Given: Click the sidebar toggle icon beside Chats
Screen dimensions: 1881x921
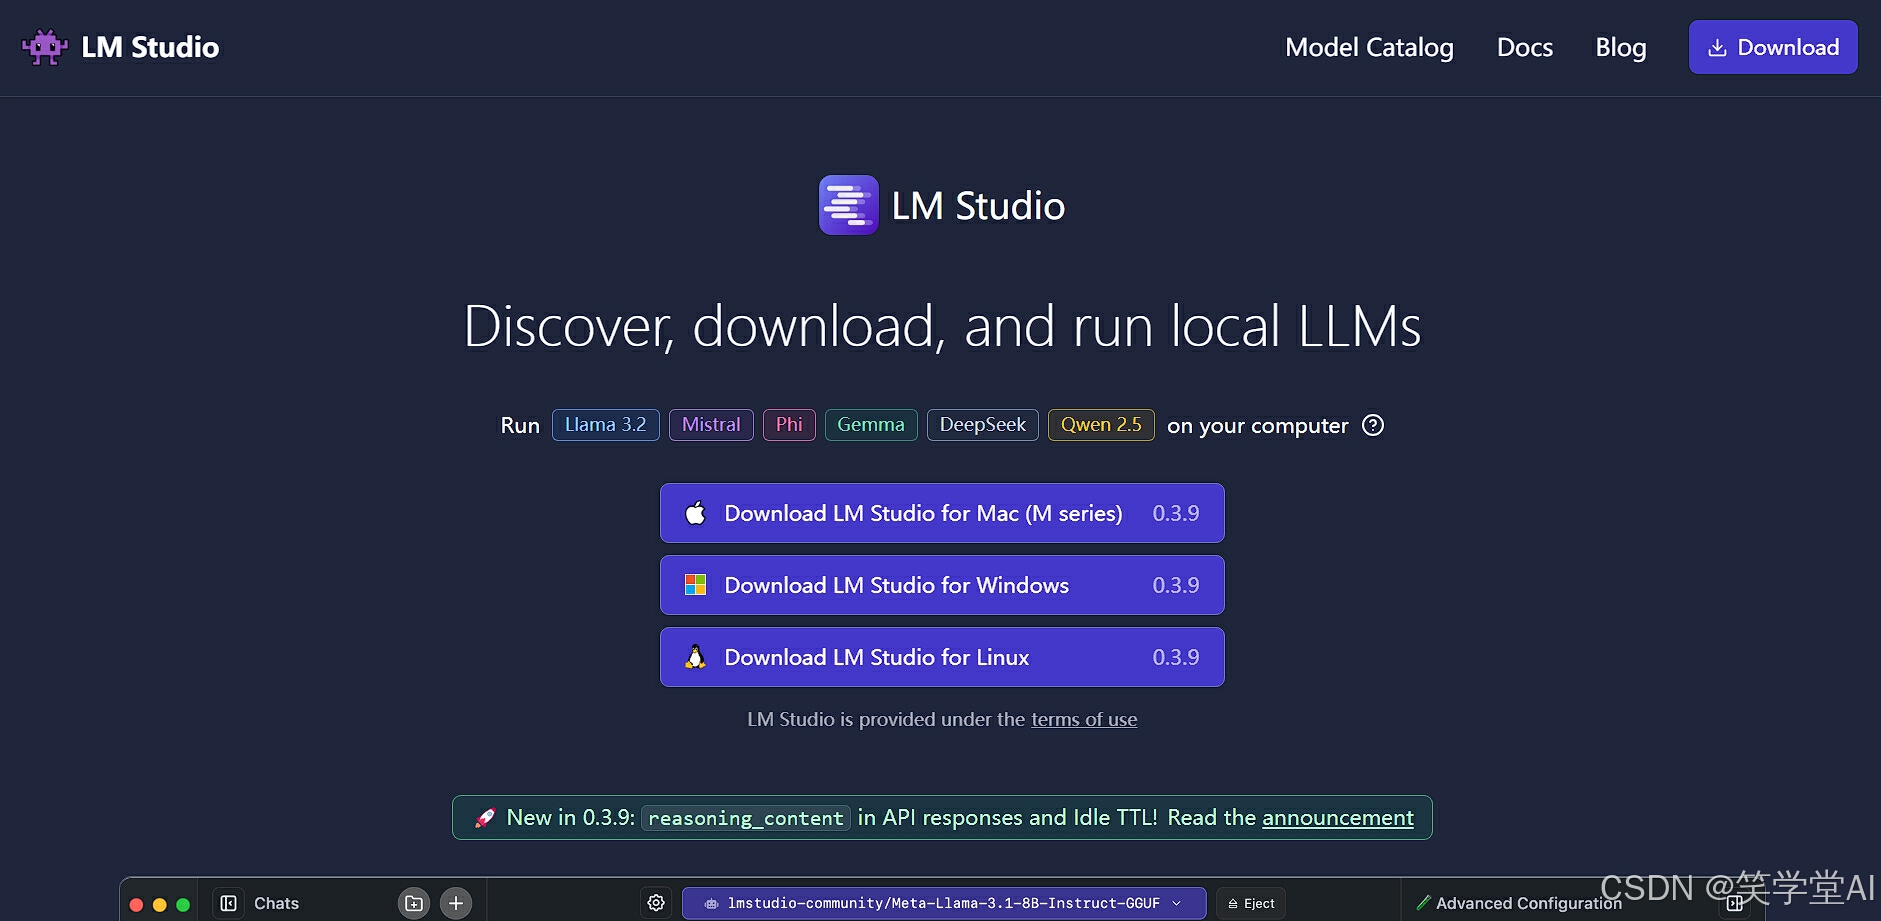Looking at the screenshot, I should pyautogui.click(x=229, y=903).
